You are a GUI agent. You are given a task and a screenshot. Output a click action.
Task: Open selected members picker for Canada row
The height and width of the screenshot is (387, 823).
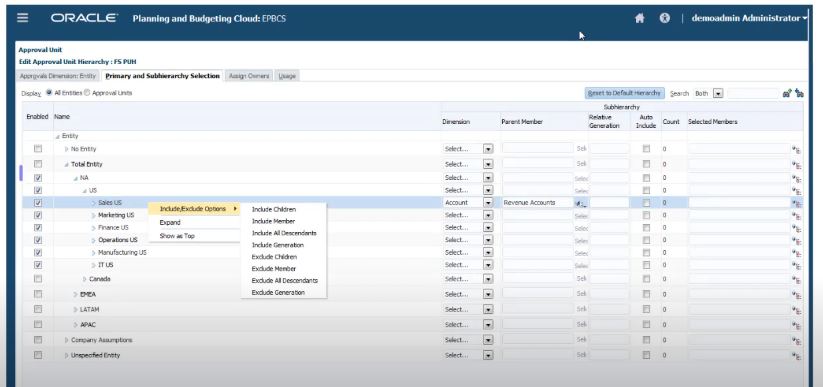click(797, 280)
